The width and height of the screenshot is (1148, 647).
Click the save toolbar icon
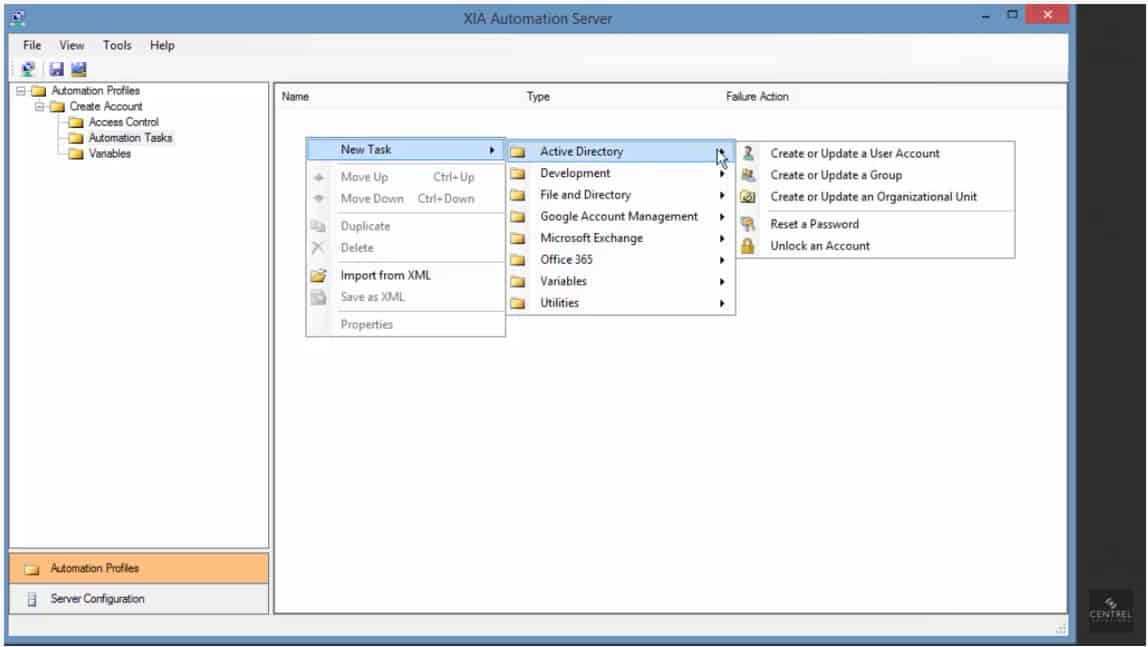pyautogui.click(x=56, y=70)
